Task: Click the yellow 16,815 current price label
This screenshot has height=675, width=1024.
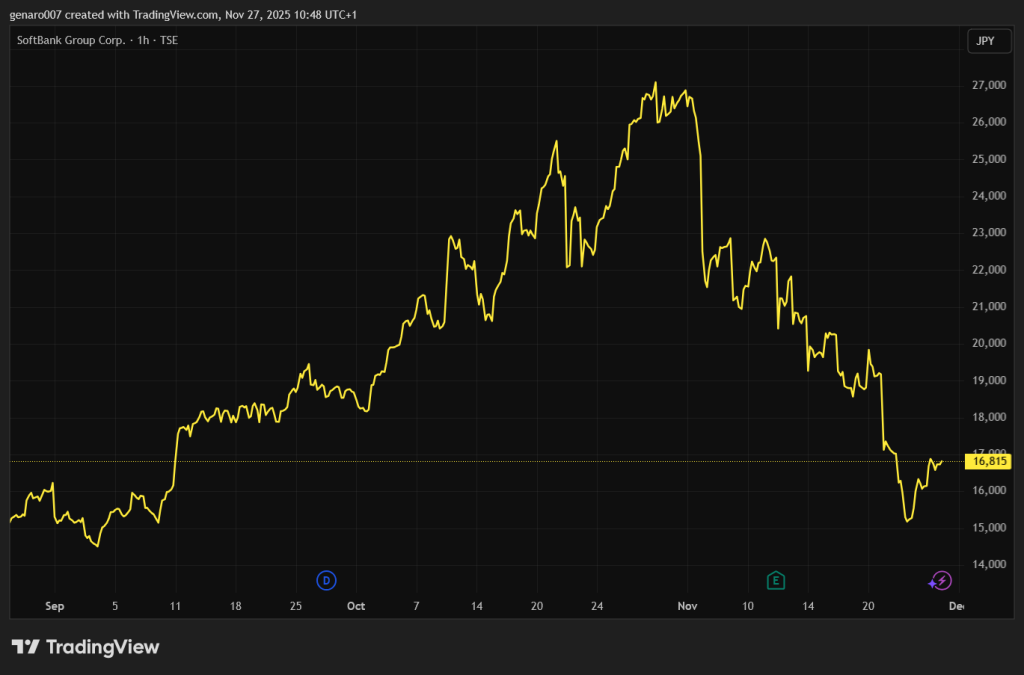Action: coord(988,461)
